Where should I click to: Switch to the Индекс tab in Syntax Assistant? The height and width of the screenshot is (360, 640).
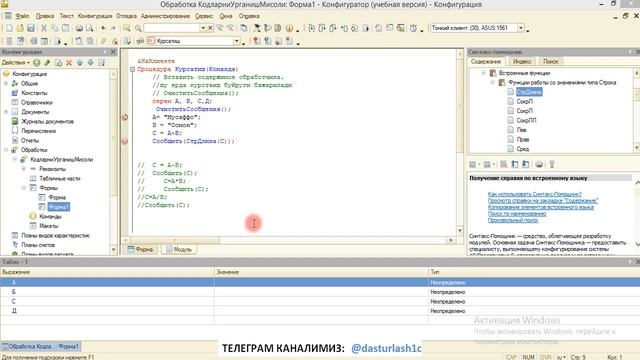[522, 62]
